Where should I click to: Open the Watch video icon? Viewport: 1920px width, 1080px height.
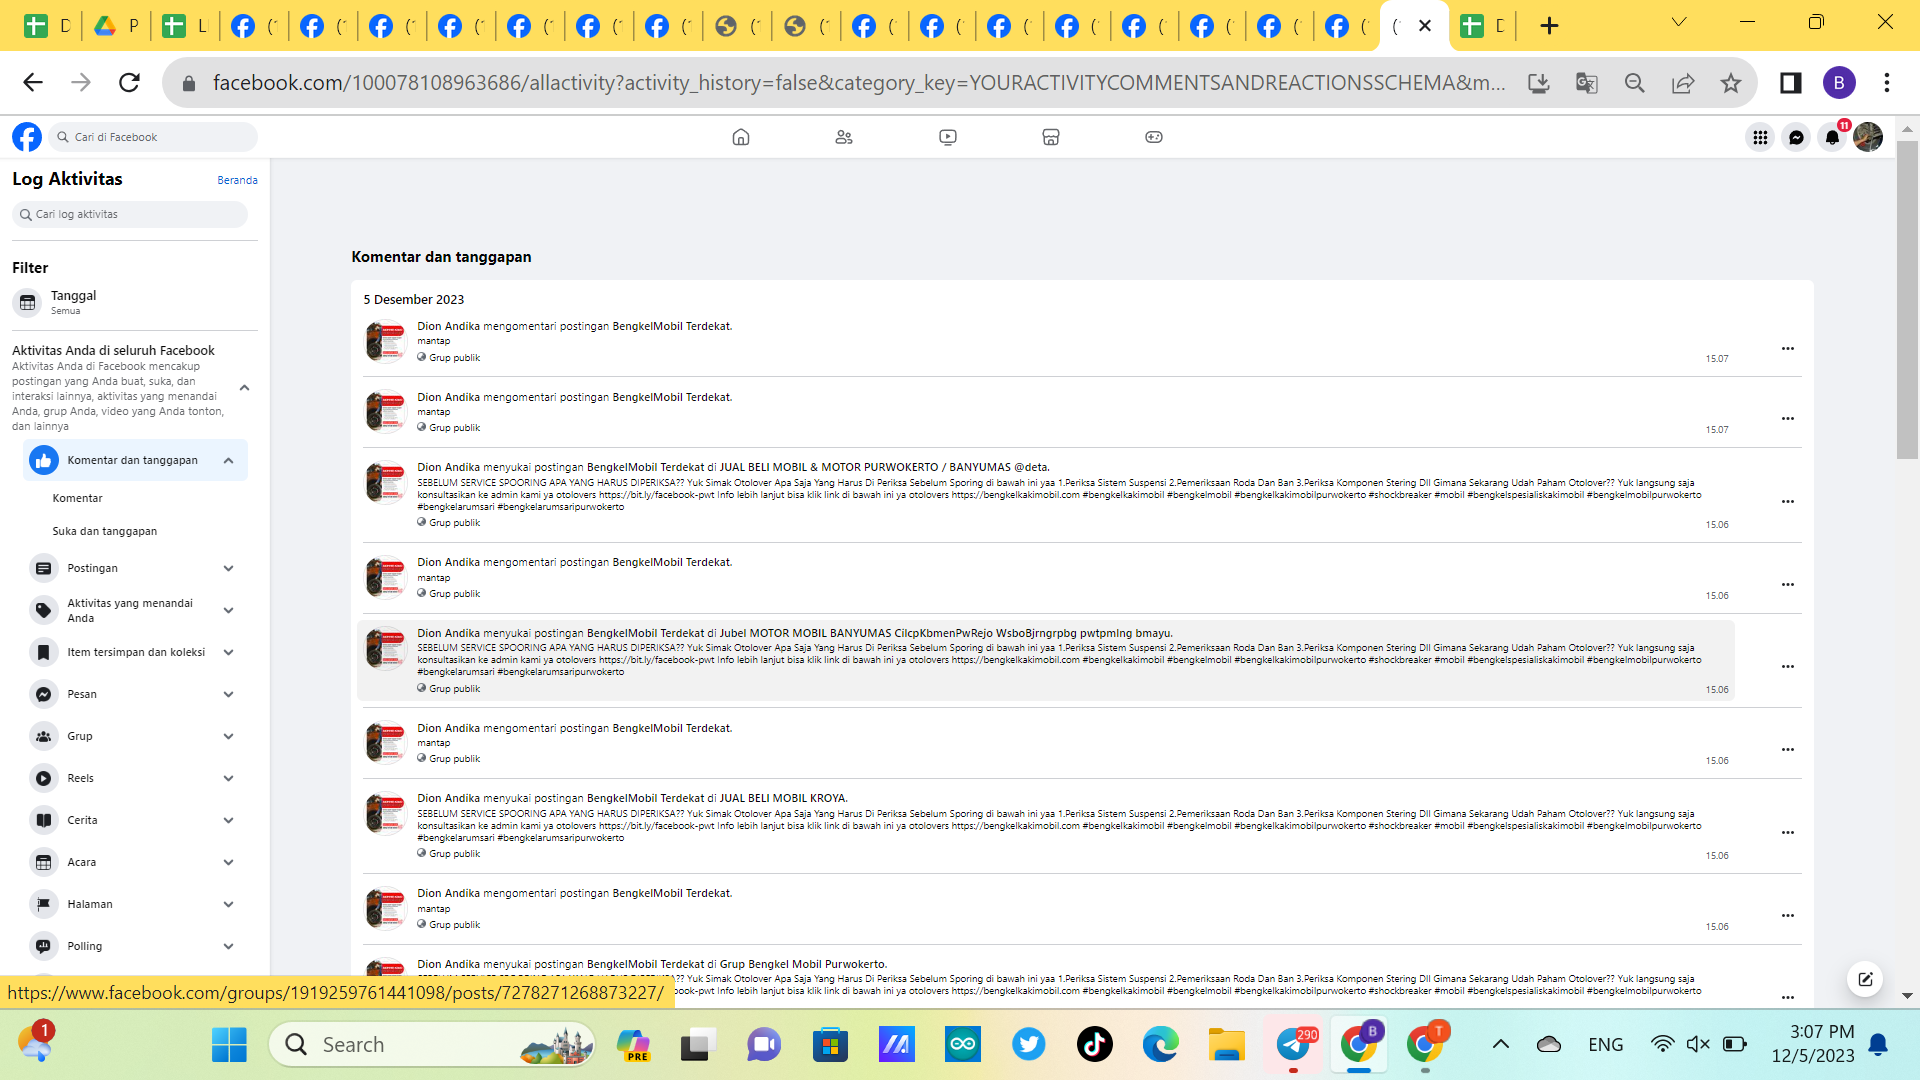tap(948, 137)
